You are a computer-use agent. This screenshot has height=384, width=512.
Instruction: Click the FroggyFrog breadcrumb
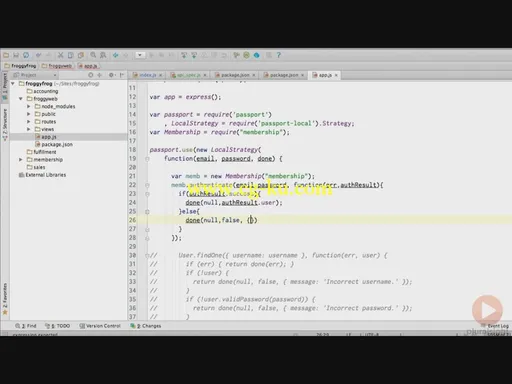click(20, 66)
